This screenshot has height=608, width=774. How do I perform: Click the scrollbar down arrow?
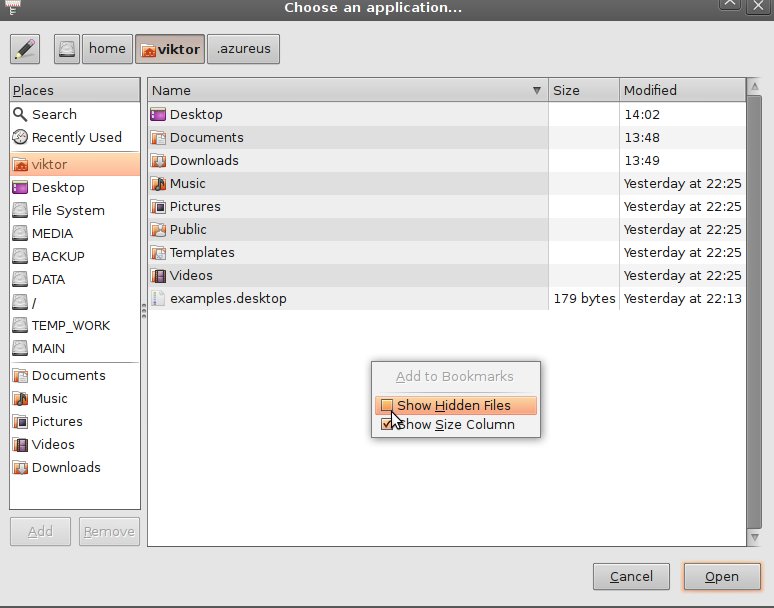(754, 537)
